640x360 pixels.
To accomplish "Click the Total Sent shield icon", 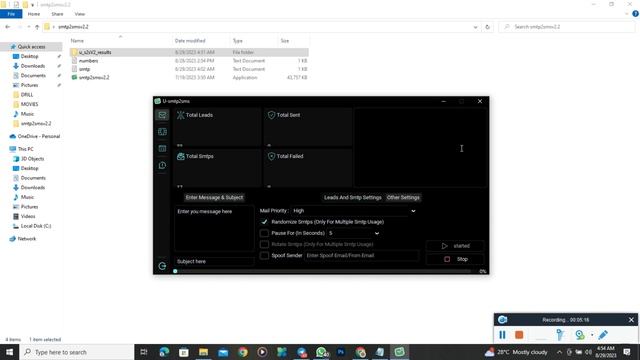I will pyautogui.click(x=271, y=115).
